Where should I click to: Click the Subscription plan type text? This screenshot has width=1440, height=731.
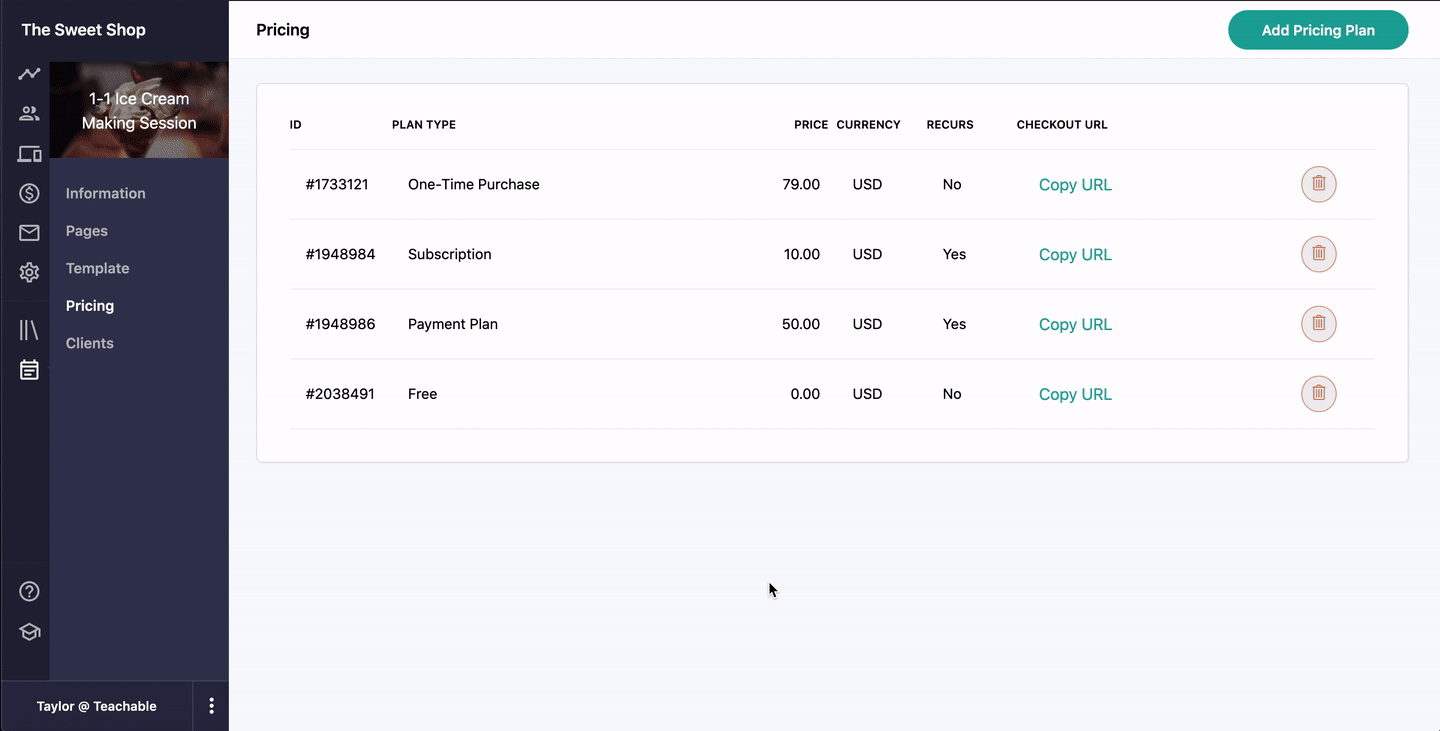[x=449, y=254]
